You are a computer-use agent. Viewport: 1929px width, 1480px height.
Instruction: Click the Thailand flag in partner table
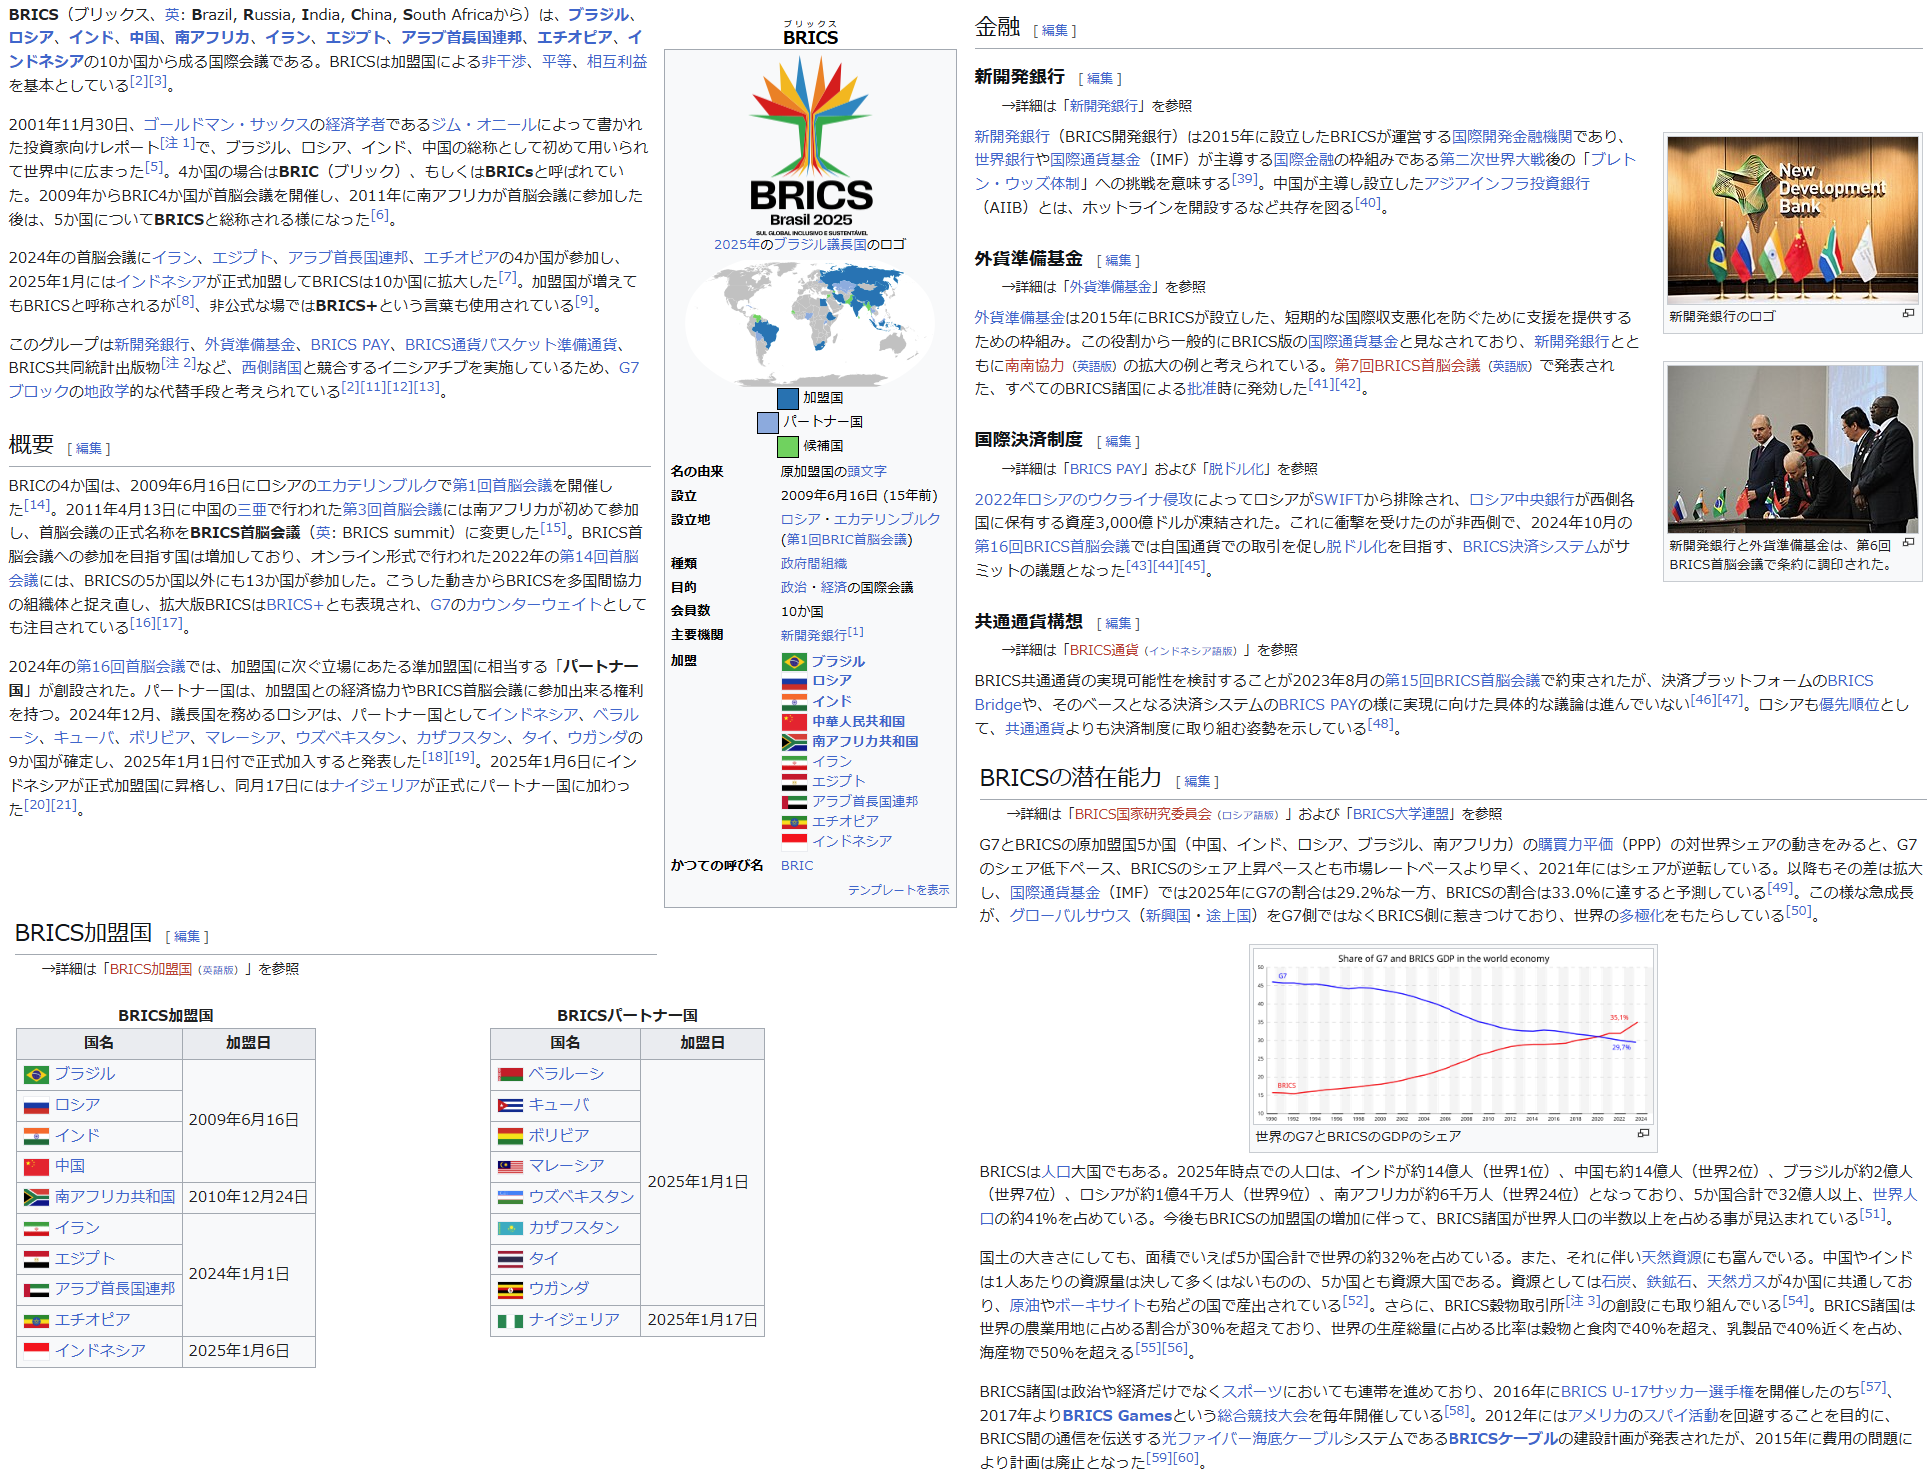tap(511, 1260)
